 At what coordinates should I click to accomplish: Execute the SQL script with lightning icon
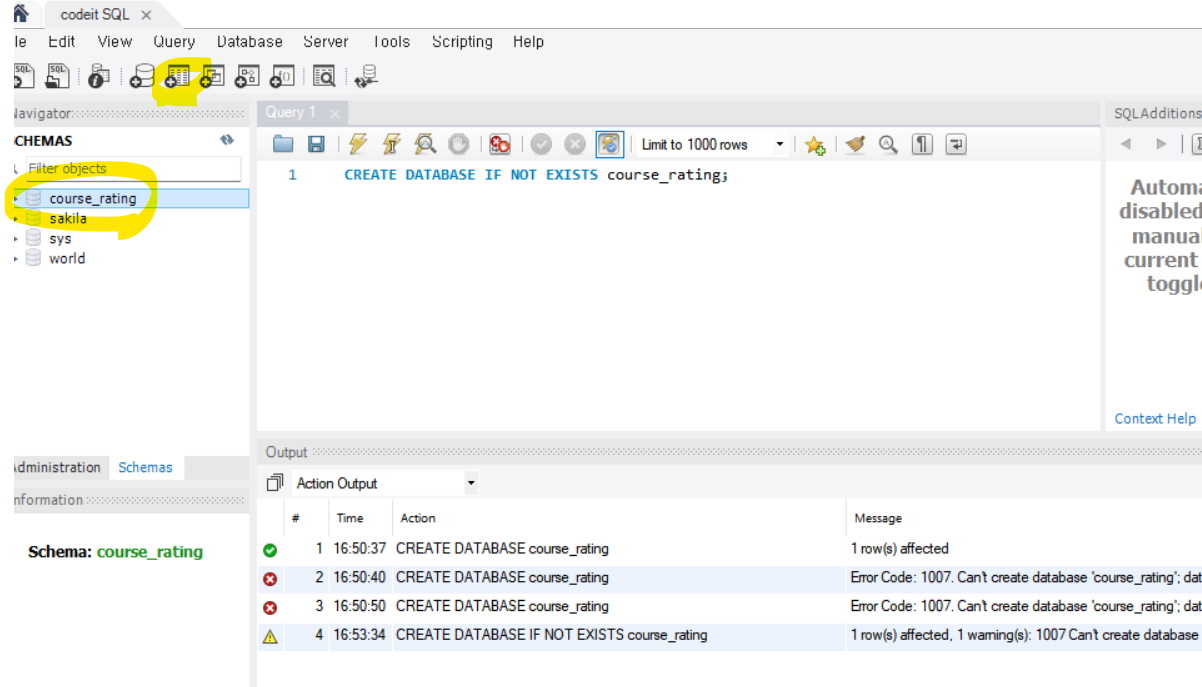coord(358,145)
